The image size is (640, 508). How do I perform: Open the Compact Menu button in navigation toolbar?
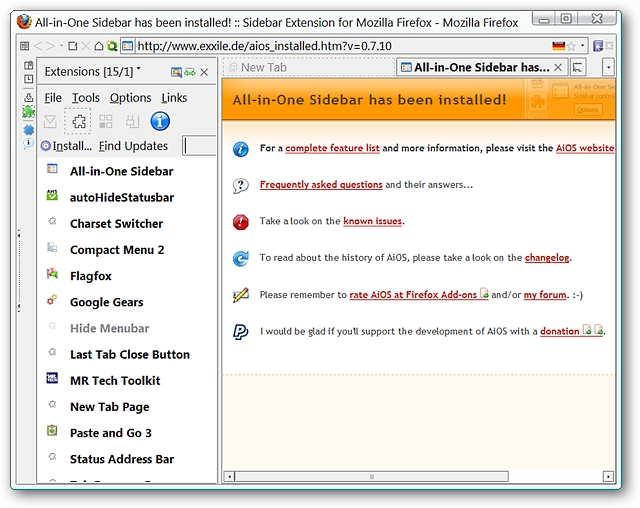(24, 46)
